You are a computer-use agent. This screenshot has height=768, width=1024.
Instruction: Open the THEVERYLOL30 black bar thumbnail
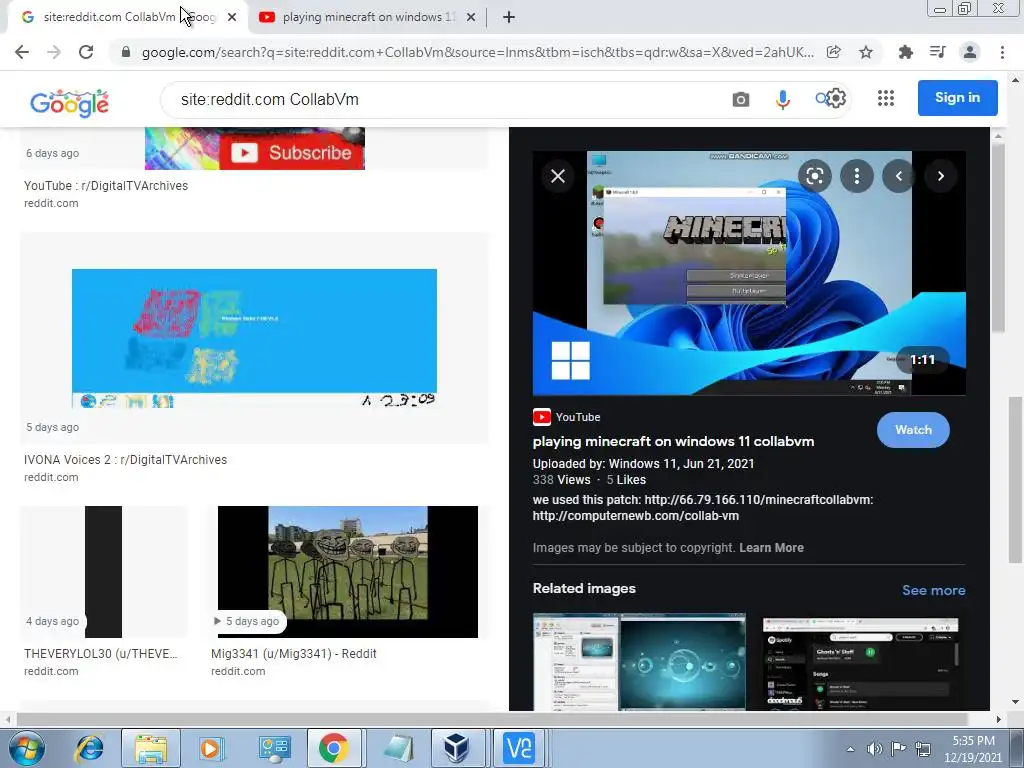click(103, 571)
